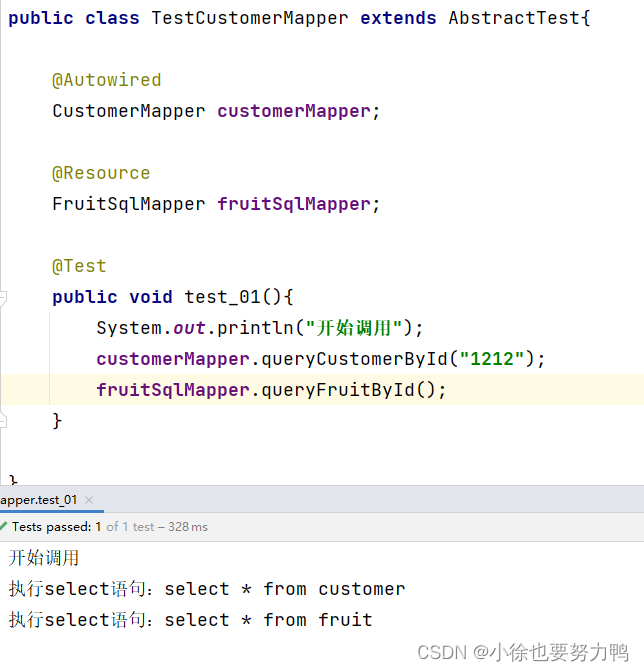Click the 328 ms duration text
Image resolution: width=644 pixels, height=671 pixels.
click(188, 527)
